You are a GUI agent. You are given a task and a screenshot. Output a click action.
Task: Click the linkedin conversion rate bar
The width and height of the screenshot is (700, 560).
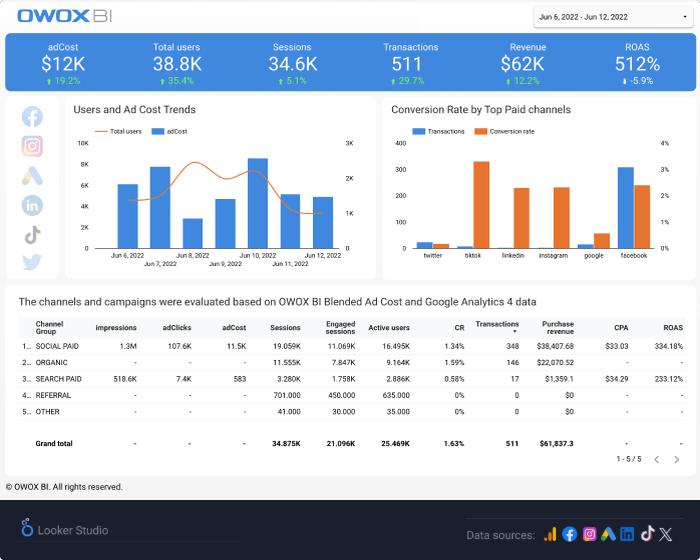coord(521,218)
